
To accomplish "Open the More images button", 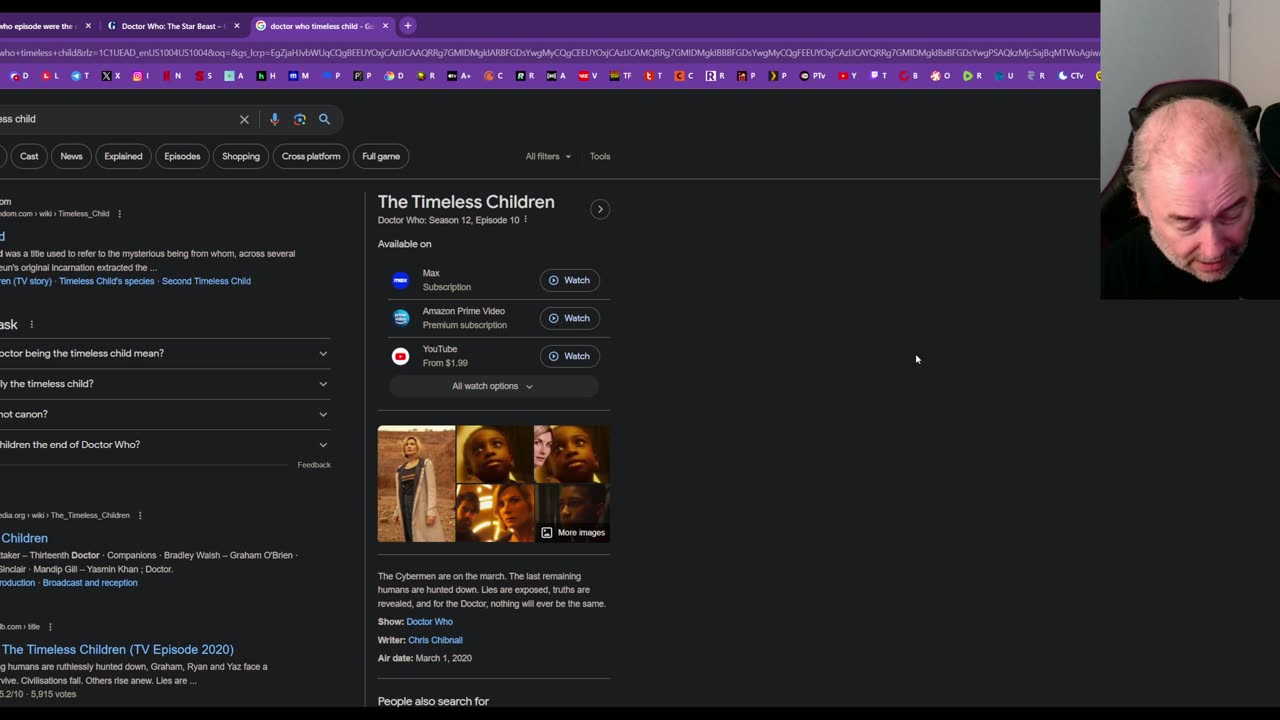I will pos(573,533).
